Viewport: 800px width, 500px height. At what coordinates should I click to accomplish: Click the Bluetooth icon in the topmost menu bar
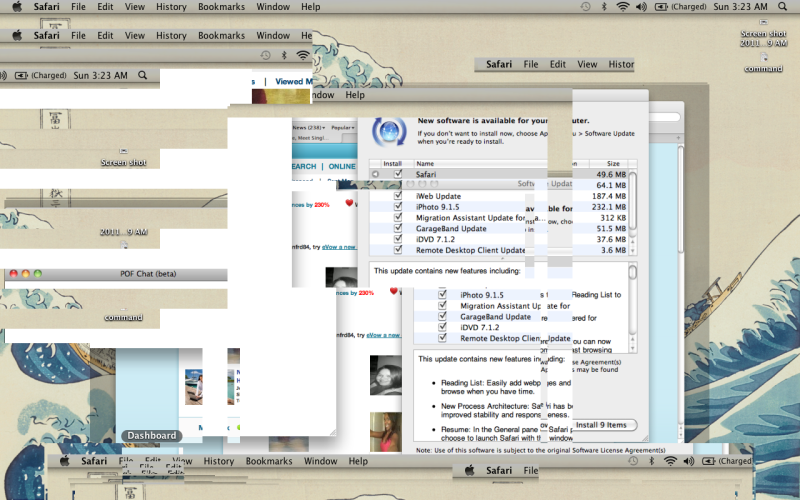(604, 7)
